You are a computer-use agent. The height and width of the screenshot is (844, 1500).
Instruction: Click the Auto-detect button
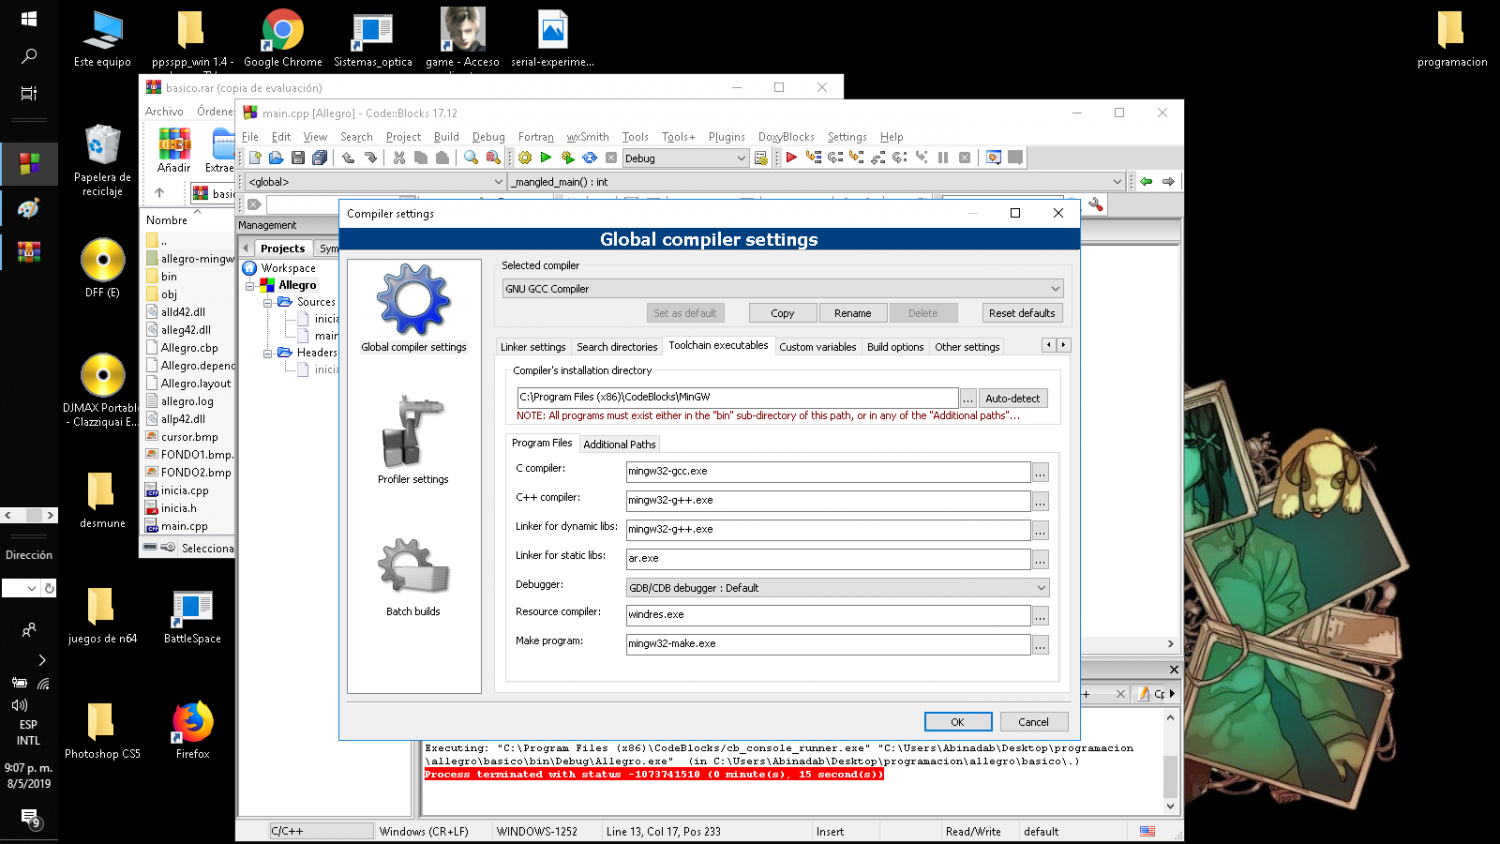pos(1013,398)
